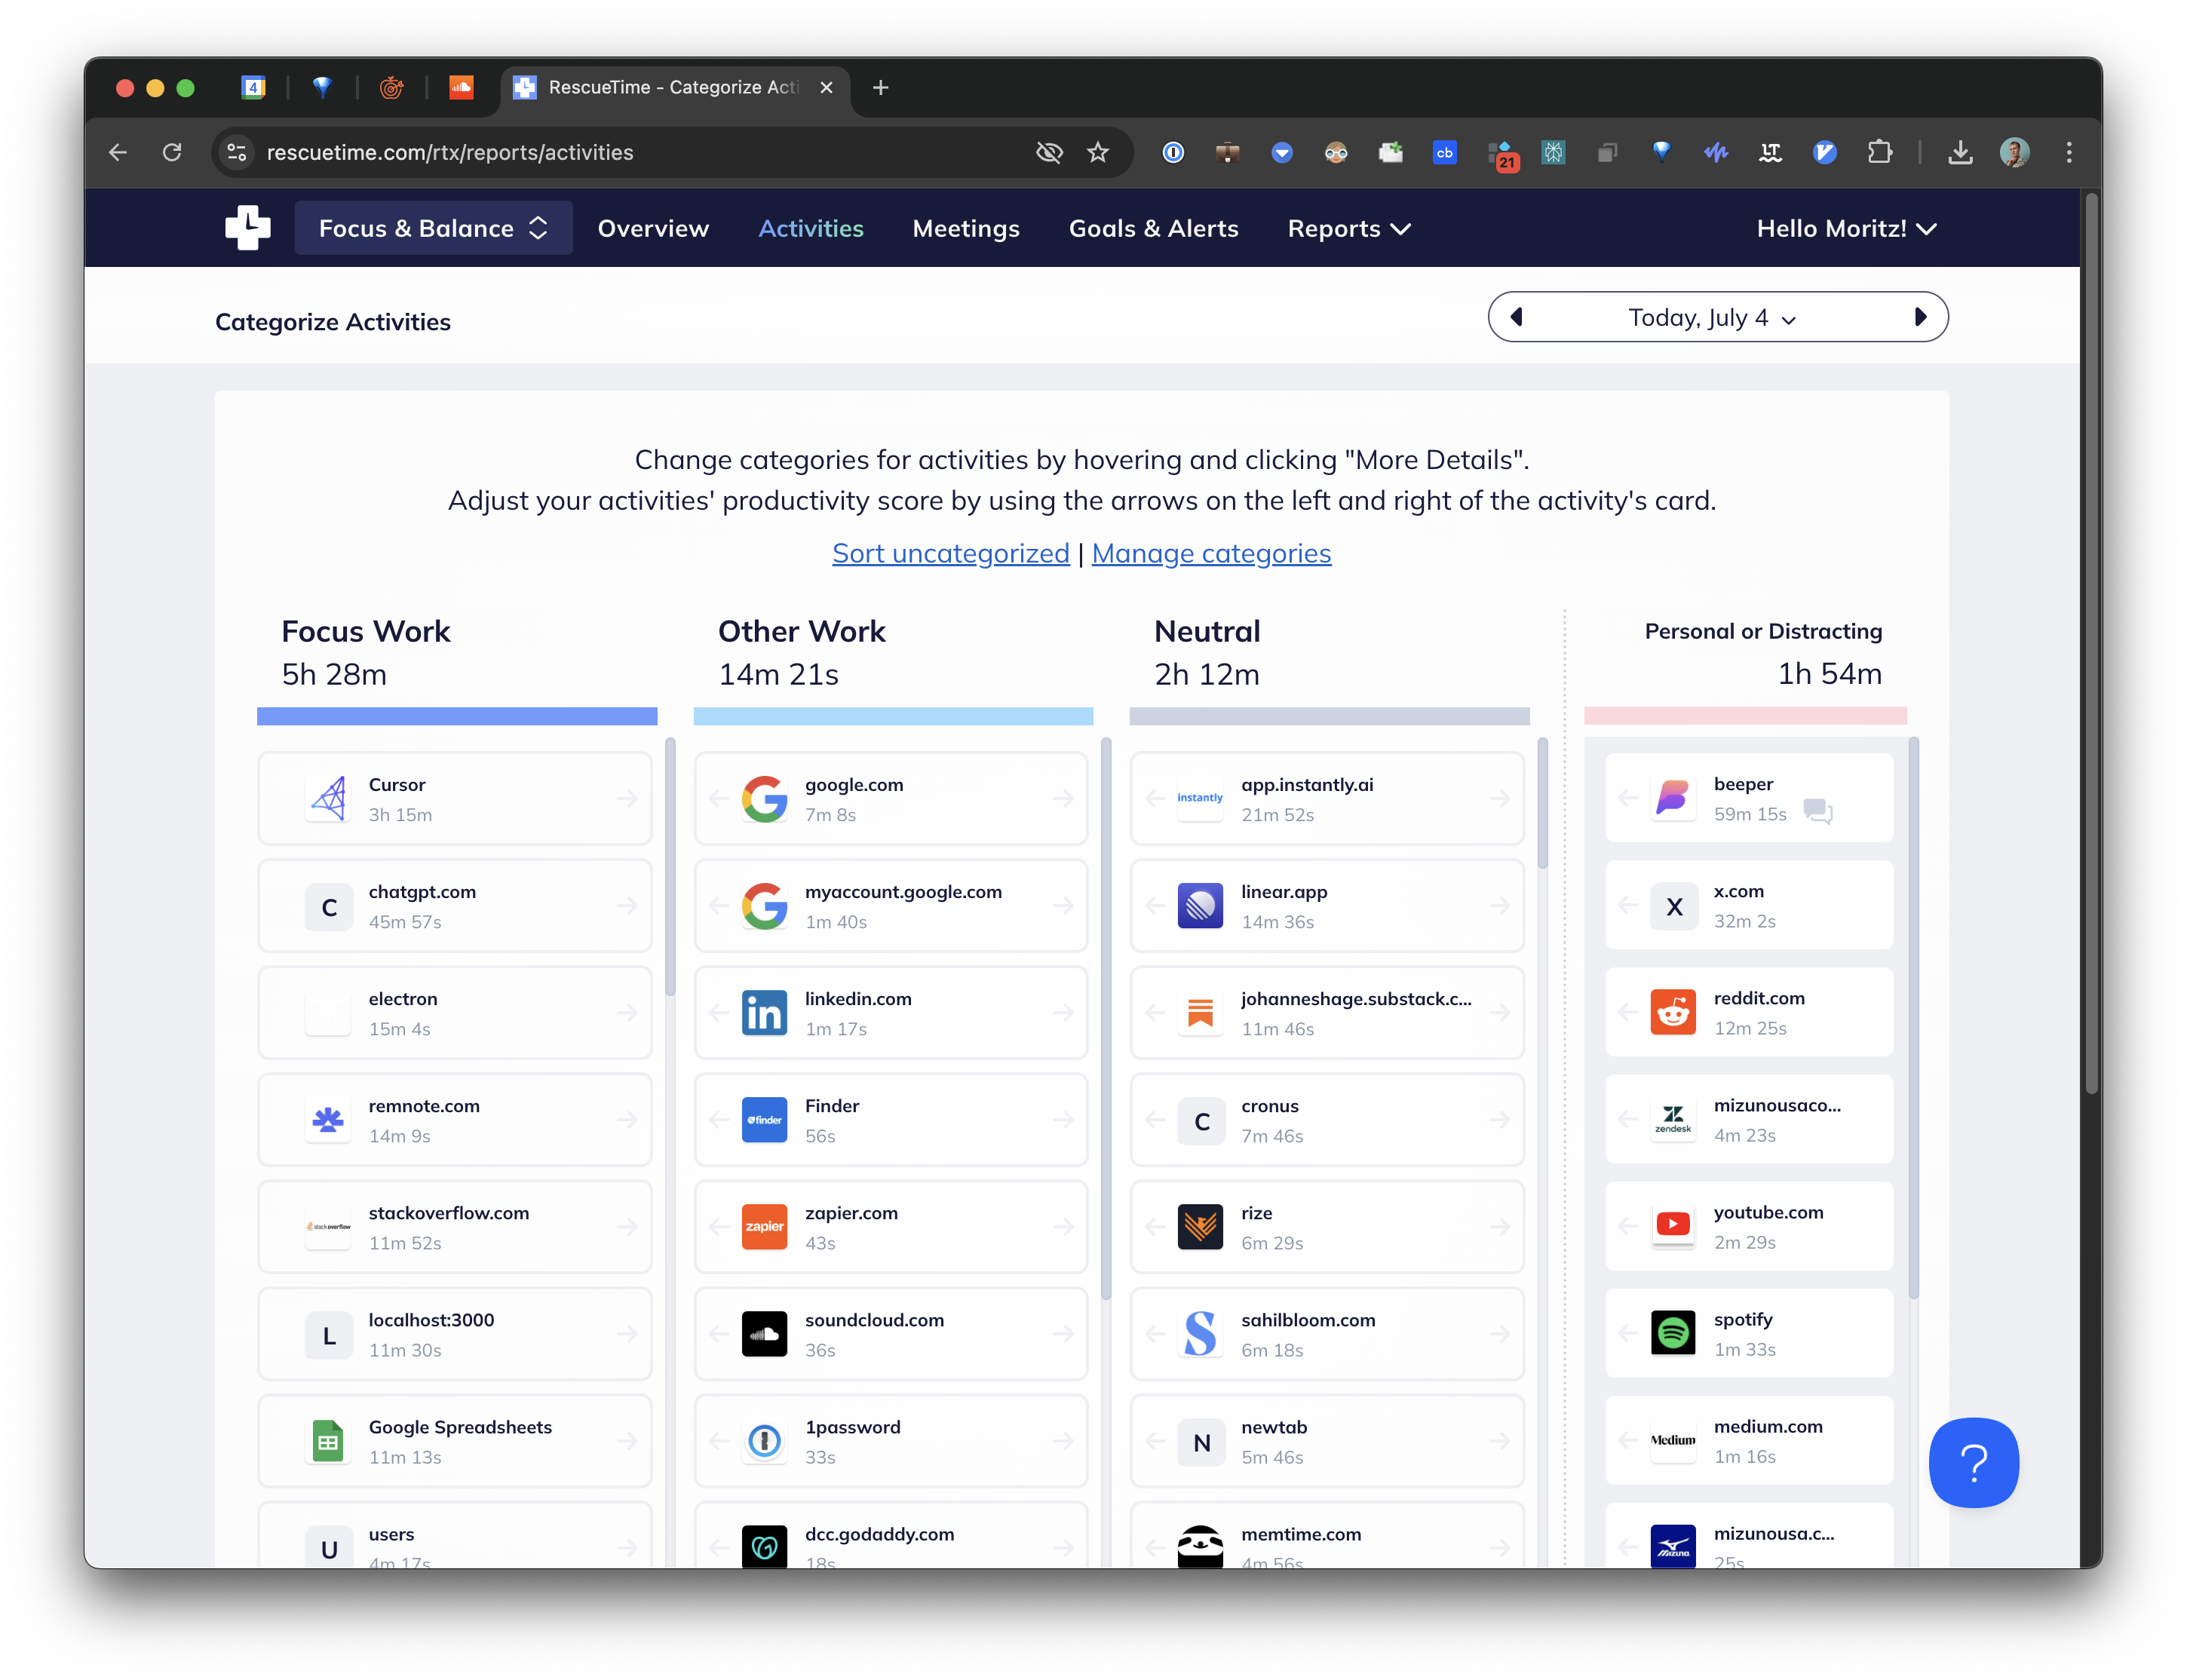Screen dimensions: 2187x1680
Task: Move linear.app left with its arrow
Action: click(1155, 906)
